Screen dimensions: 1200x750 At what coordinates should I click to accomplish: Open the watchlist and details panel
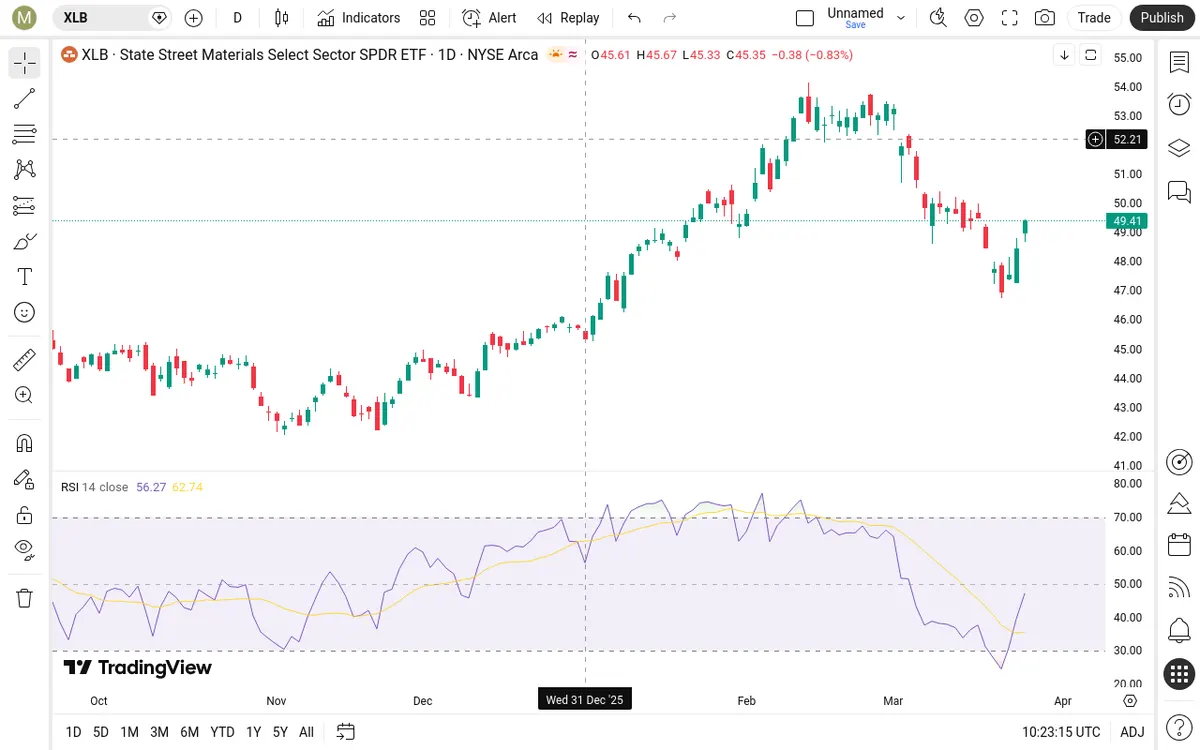(x=1179, y=63)
